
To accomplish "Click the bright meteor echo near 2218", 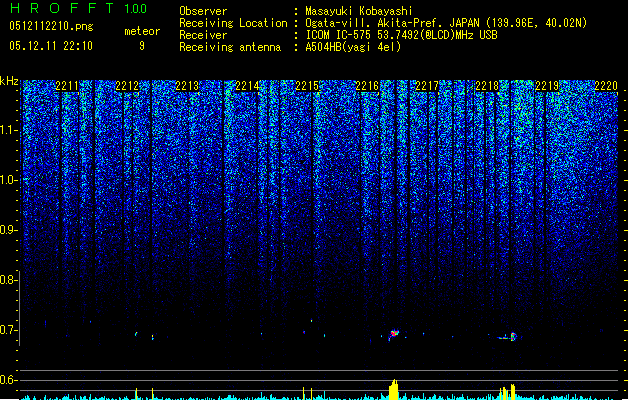I will tap(512, 337).
